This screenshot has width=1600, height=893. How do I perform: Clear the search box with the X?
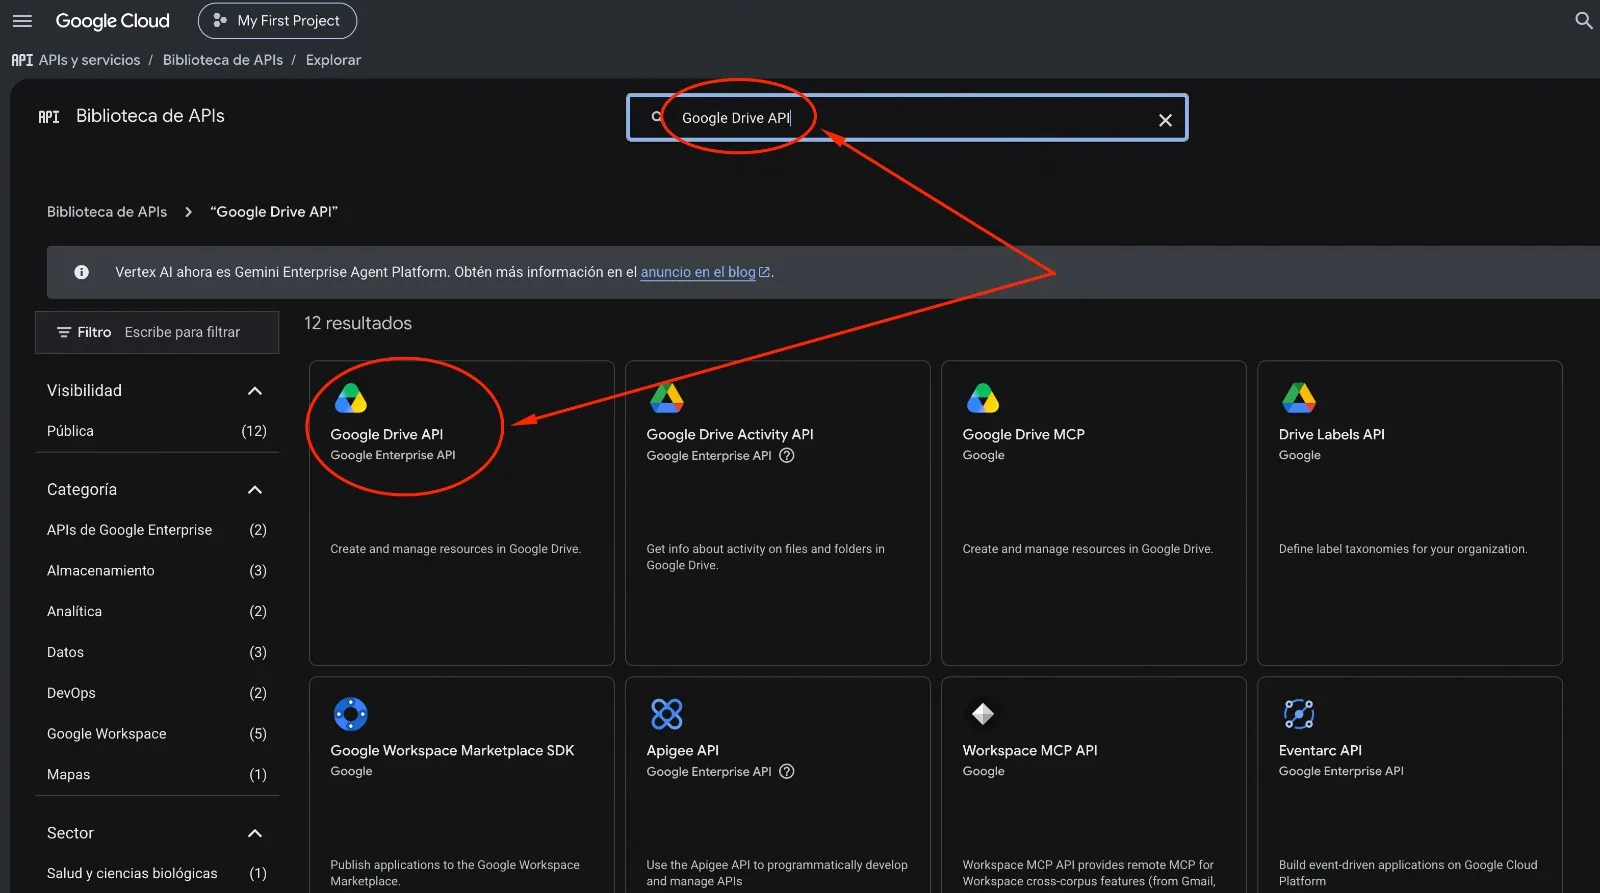coord(1165,120)
